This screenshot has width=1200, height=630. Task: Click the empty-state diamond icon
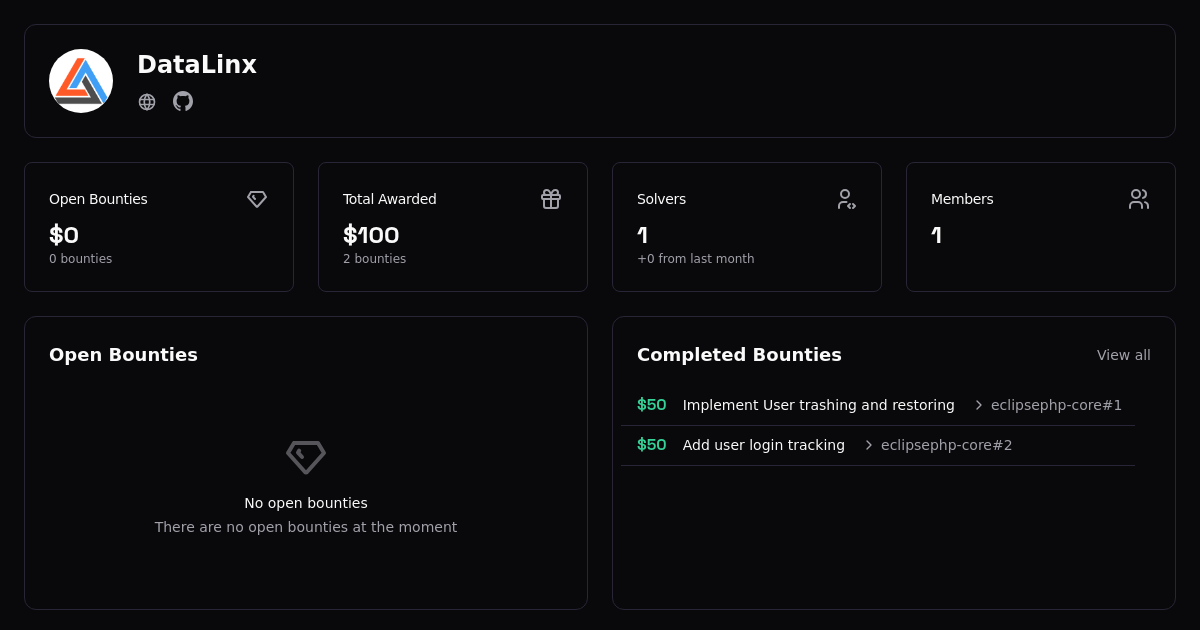click(x=306, y=457)
